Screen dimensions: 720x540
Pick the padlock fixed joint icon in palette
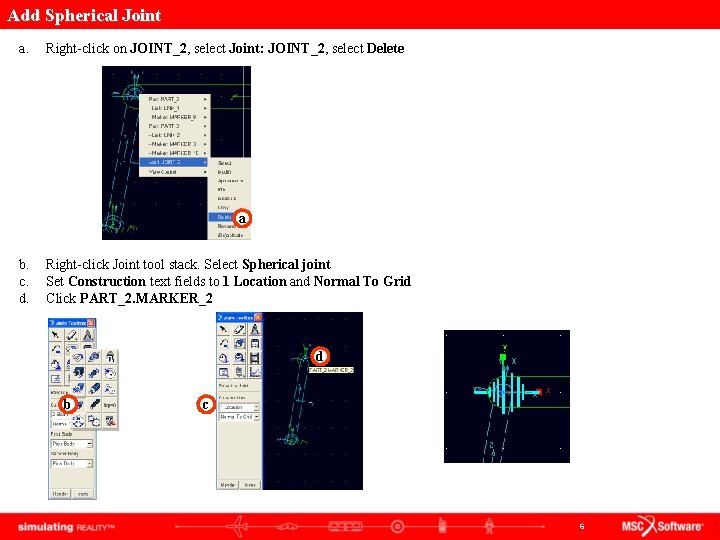(110, 356)
